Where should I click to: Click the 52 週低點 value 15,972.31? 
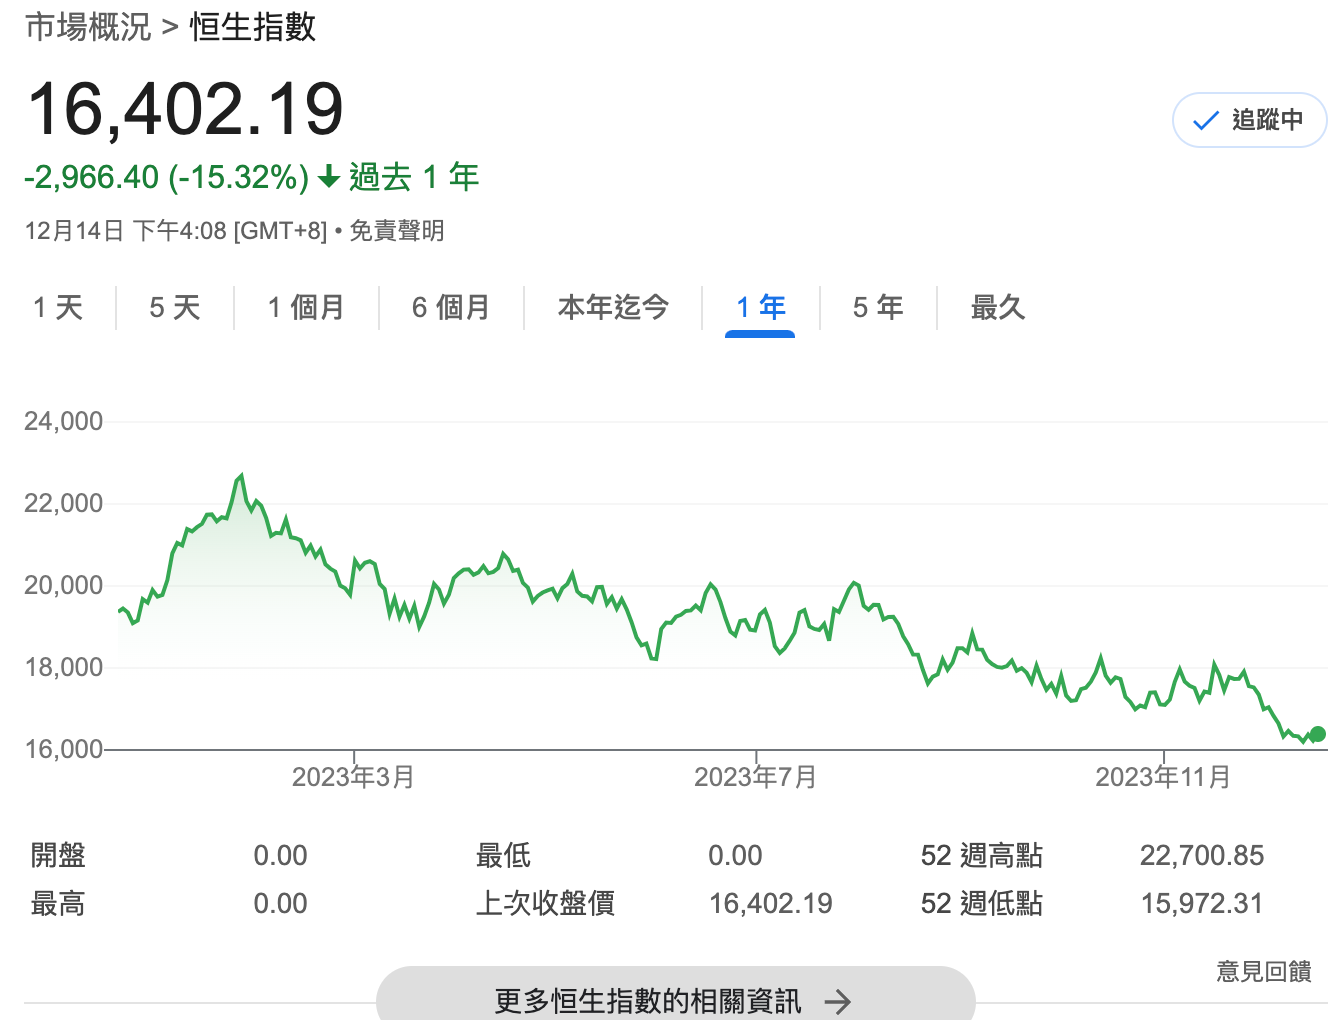pyautogui.click(x=1202, y=904)
